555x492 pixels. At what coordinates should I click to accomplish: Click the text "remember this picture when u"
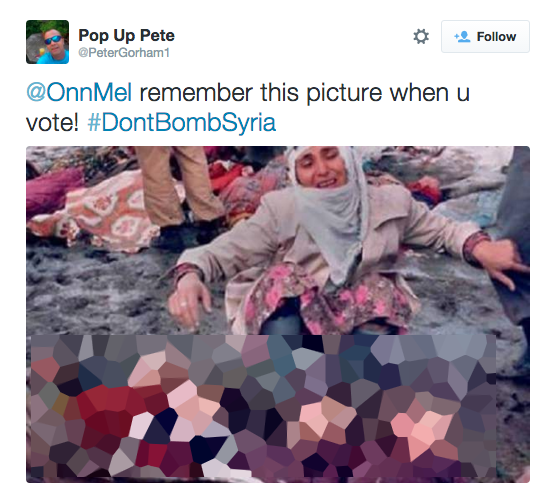click(x=305, y=93)
